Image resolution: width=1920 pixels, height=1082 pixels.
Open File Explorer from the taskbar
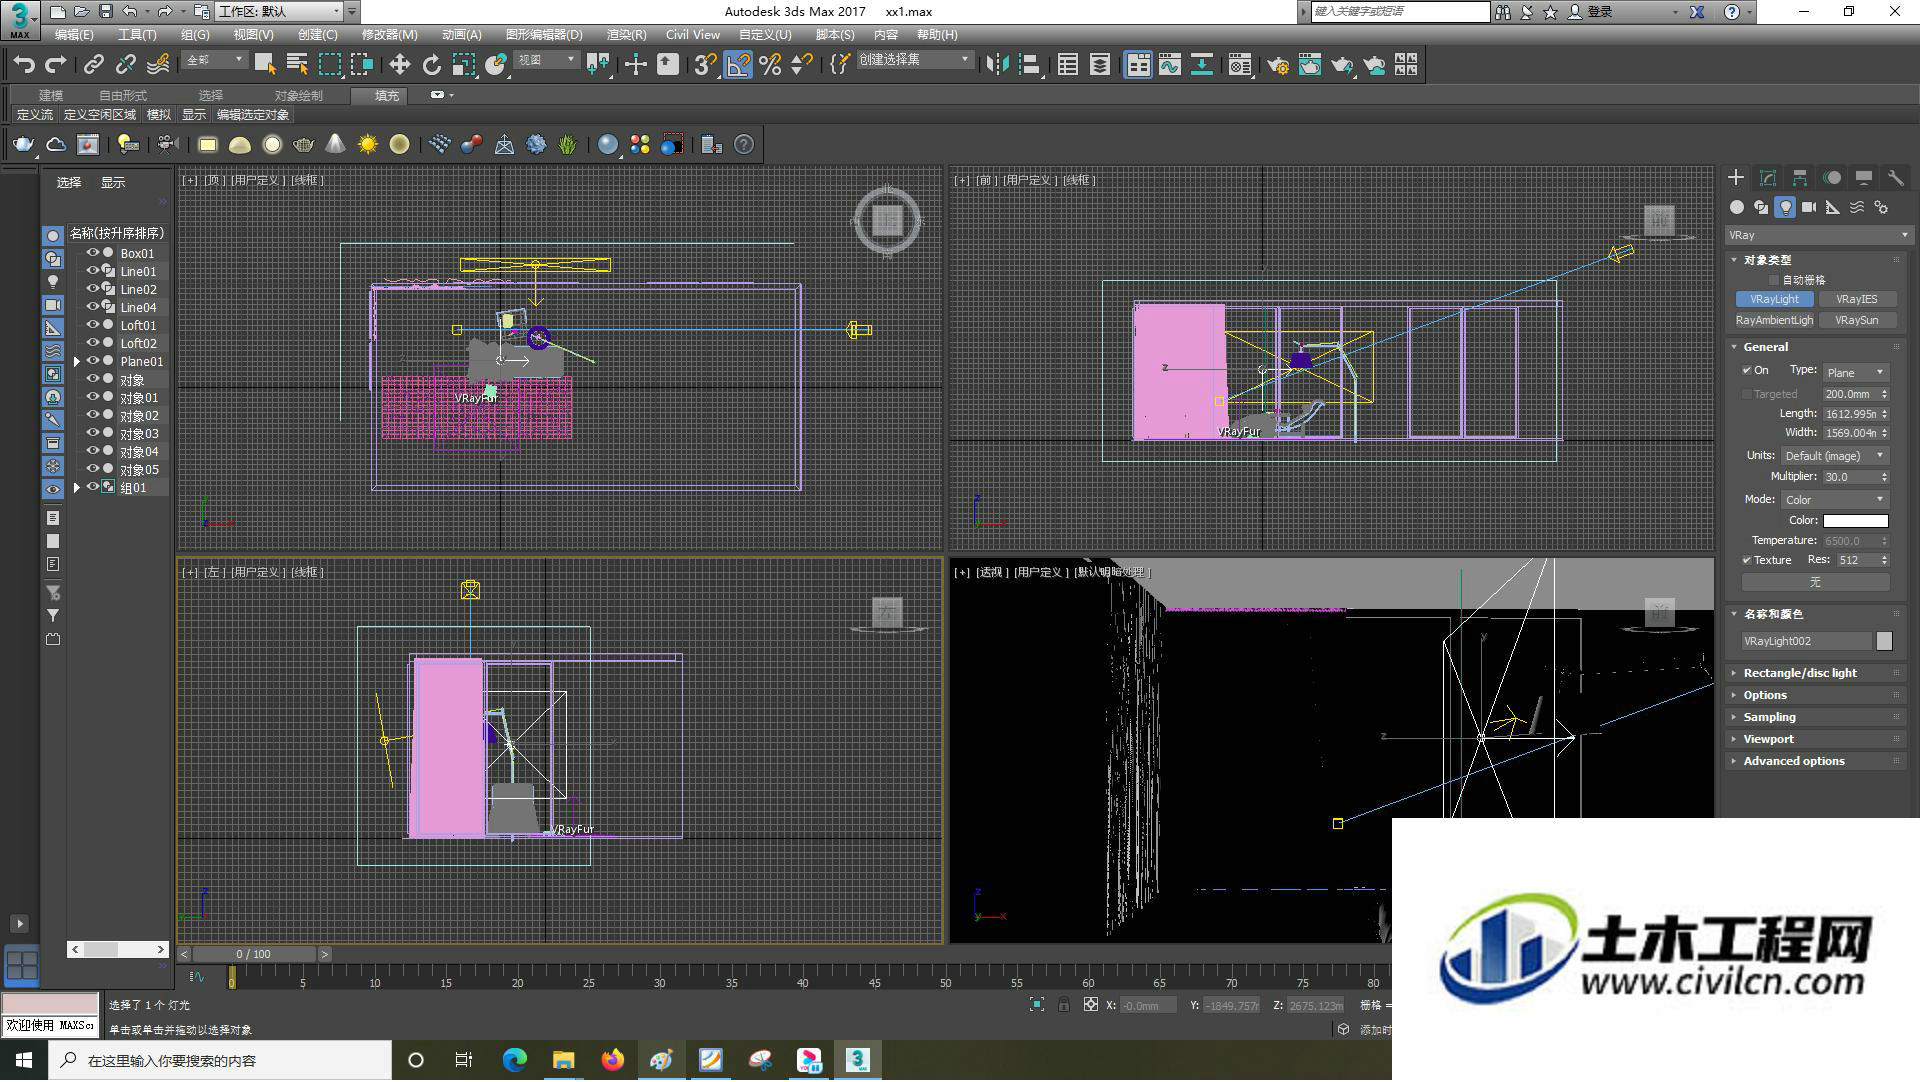tap(563, 1060)
